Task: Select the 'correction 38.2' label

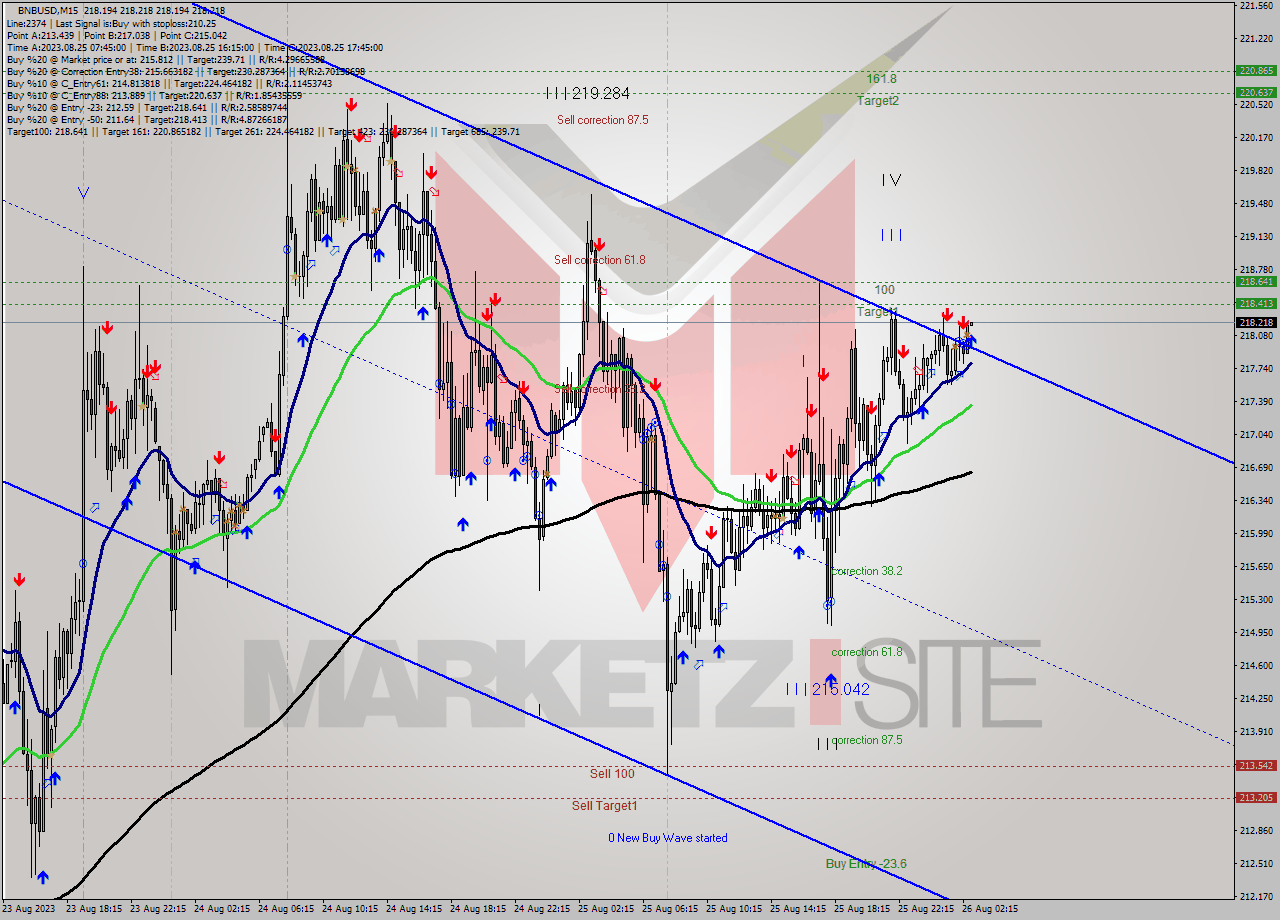Action: coord(867,571)
